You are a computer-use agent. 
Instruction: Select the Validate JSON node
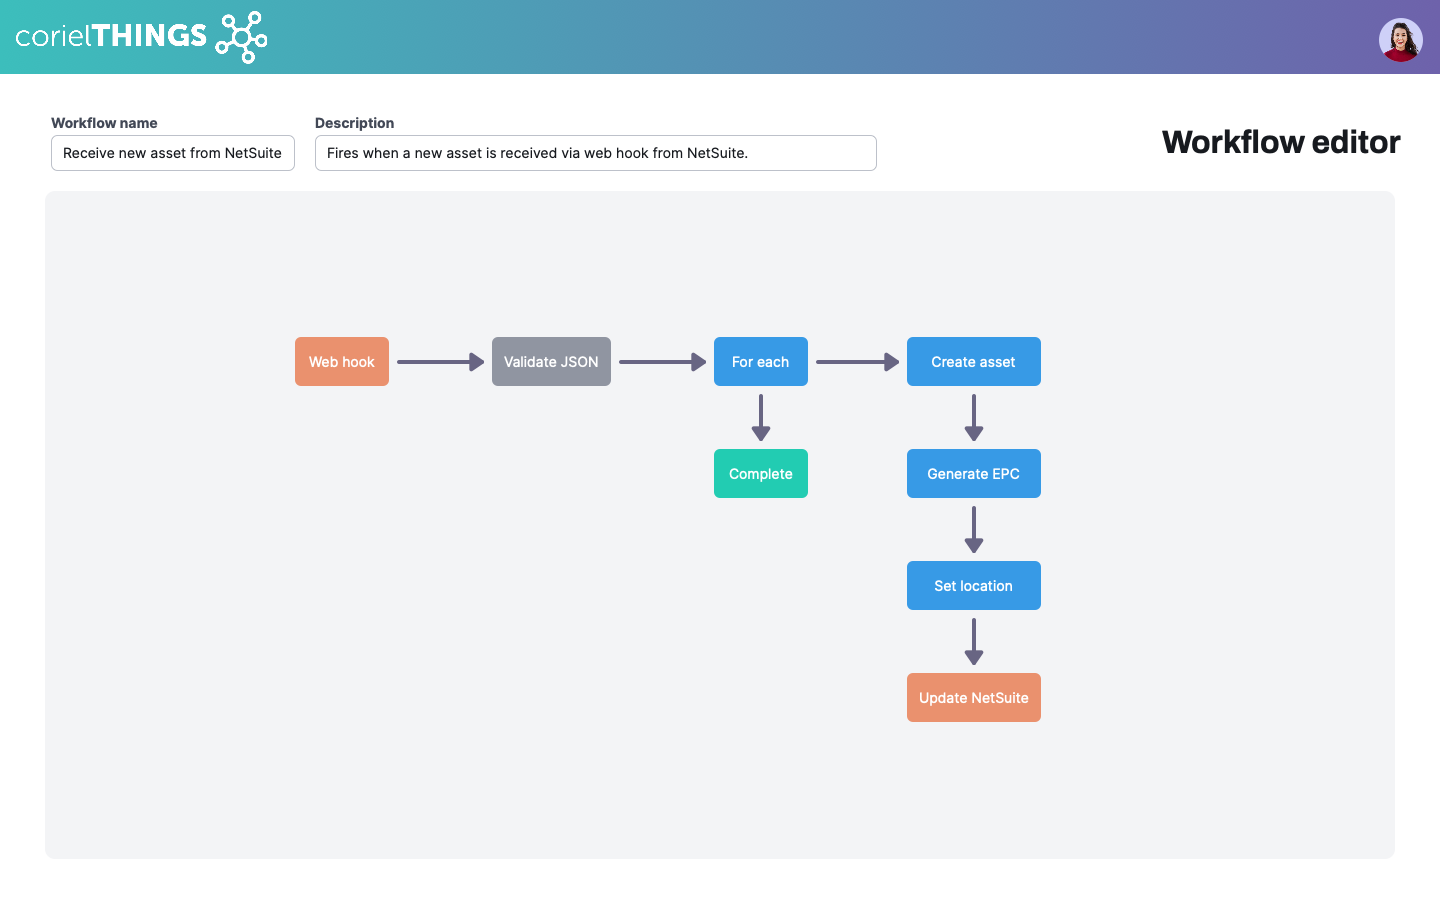(x=551, y=362)
